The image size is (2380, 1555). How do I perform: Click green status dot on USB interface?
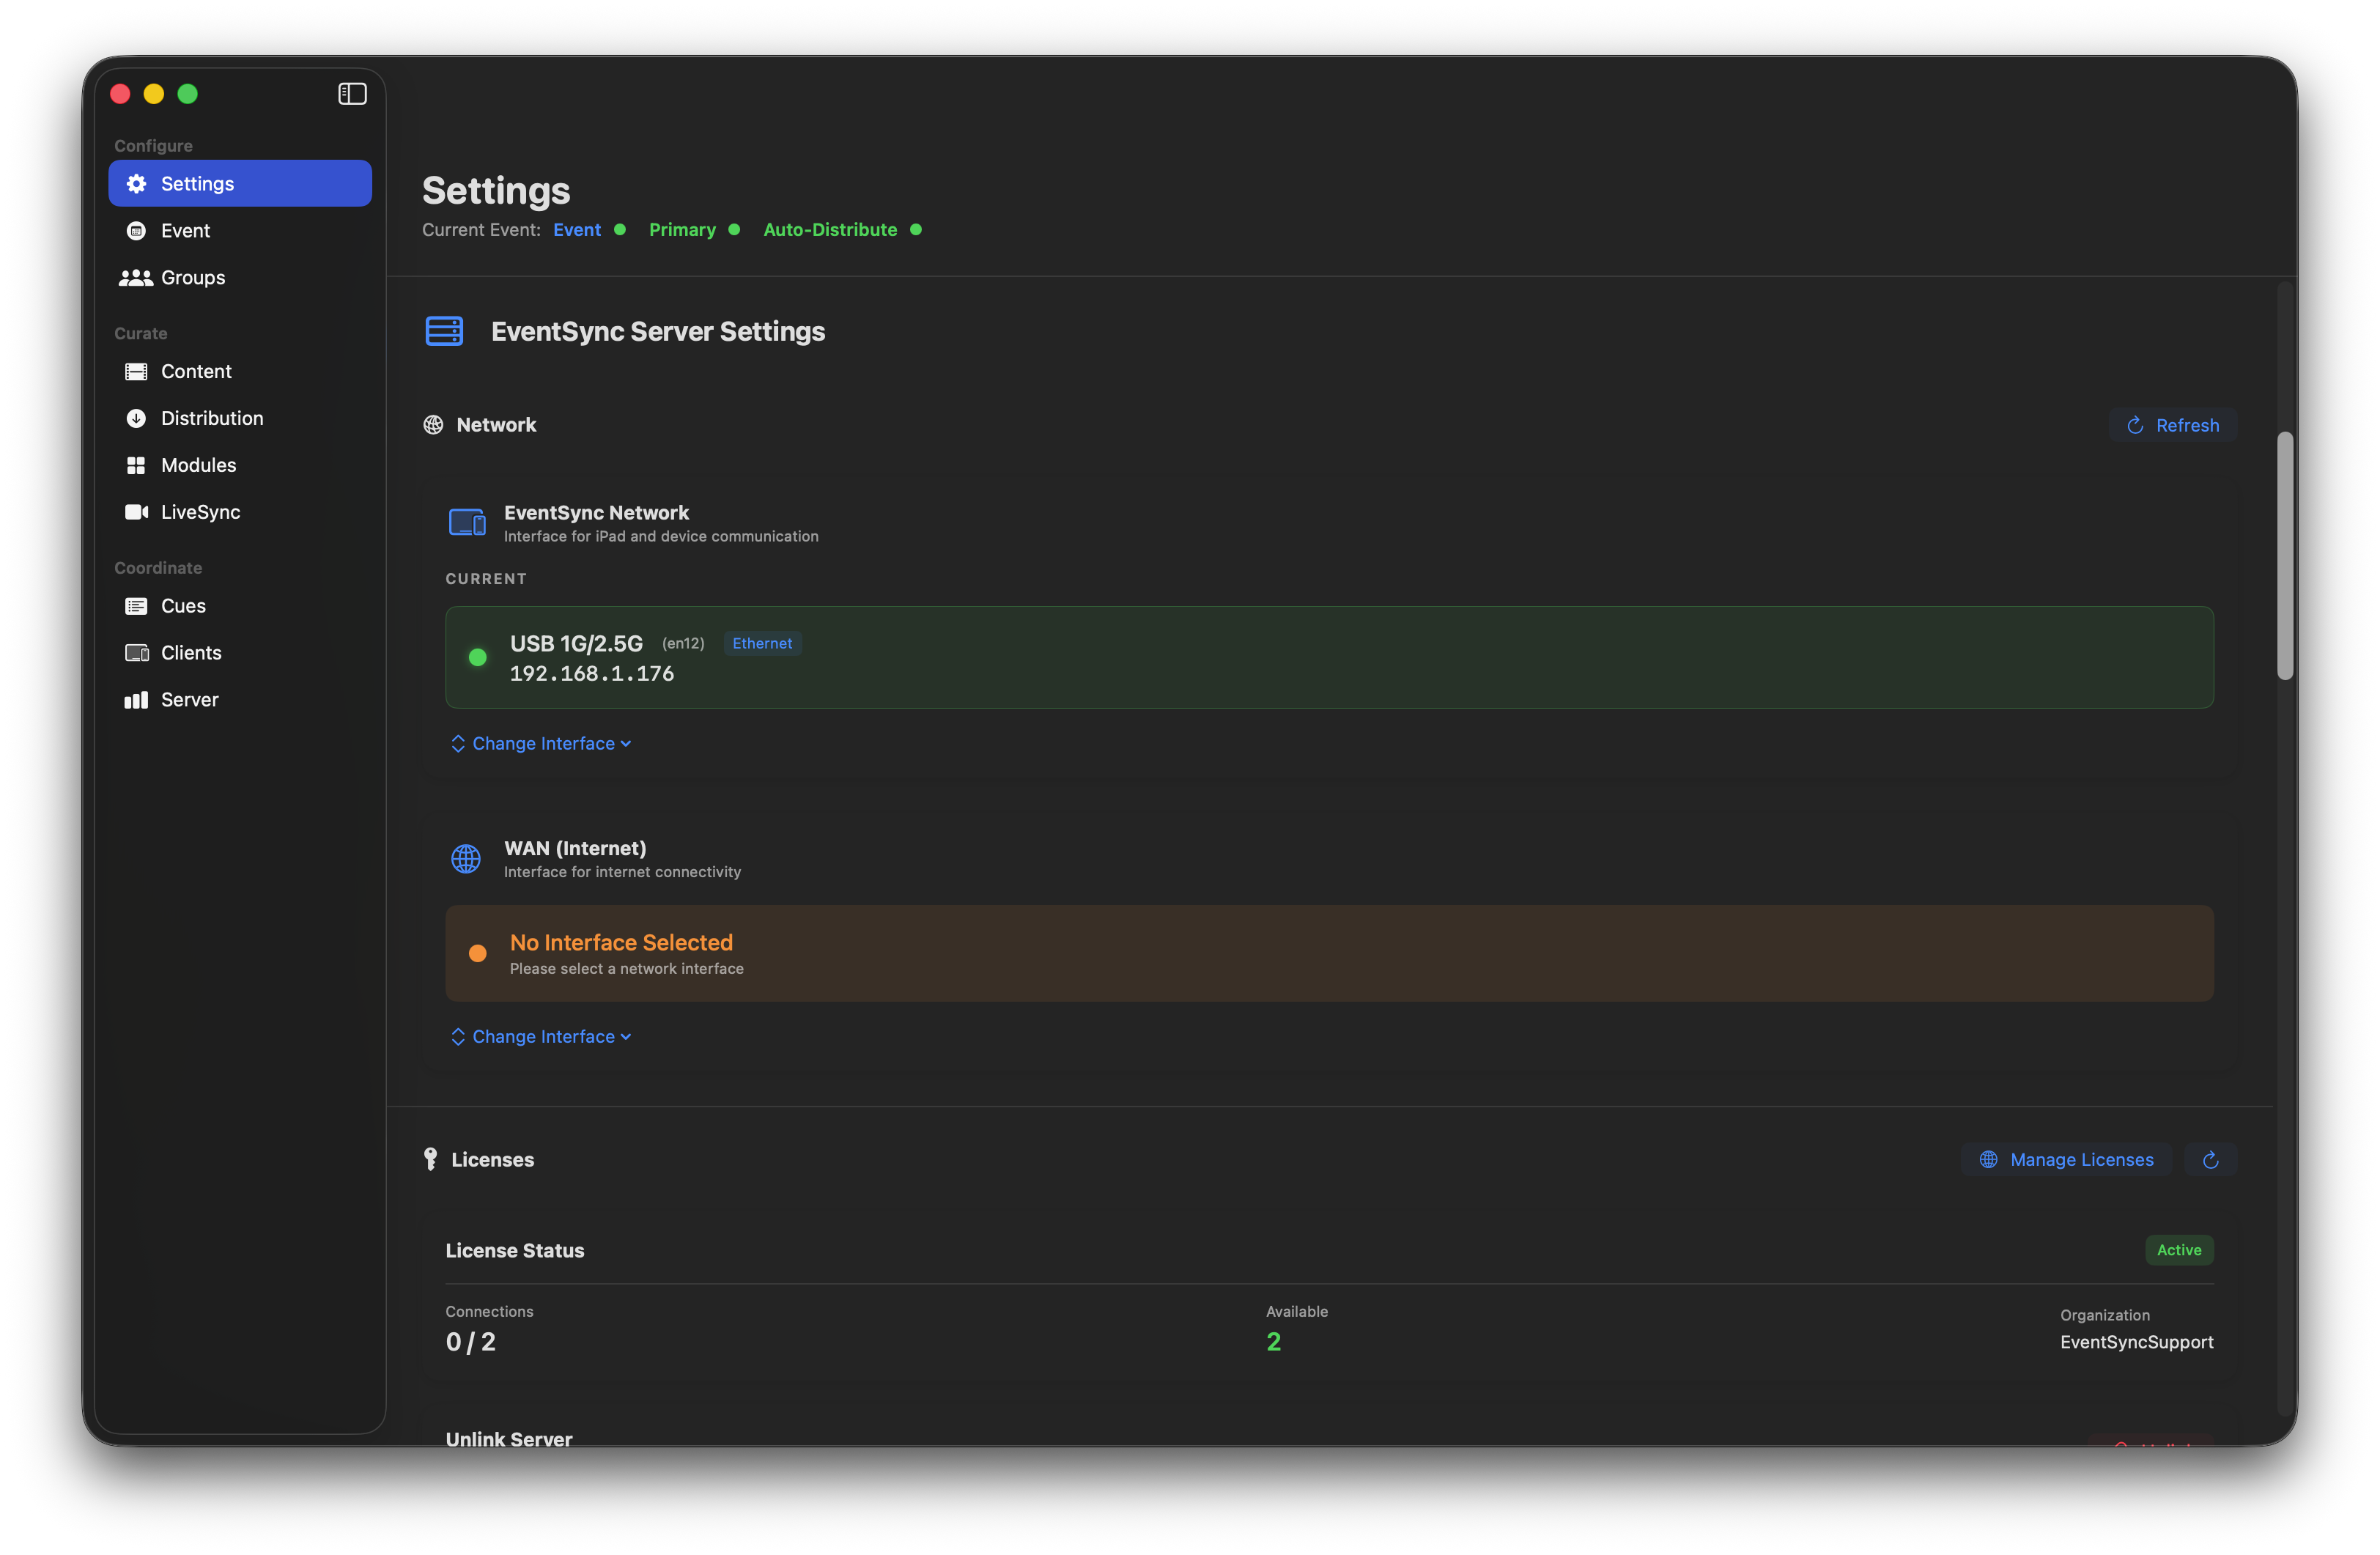tap(478, 657)
